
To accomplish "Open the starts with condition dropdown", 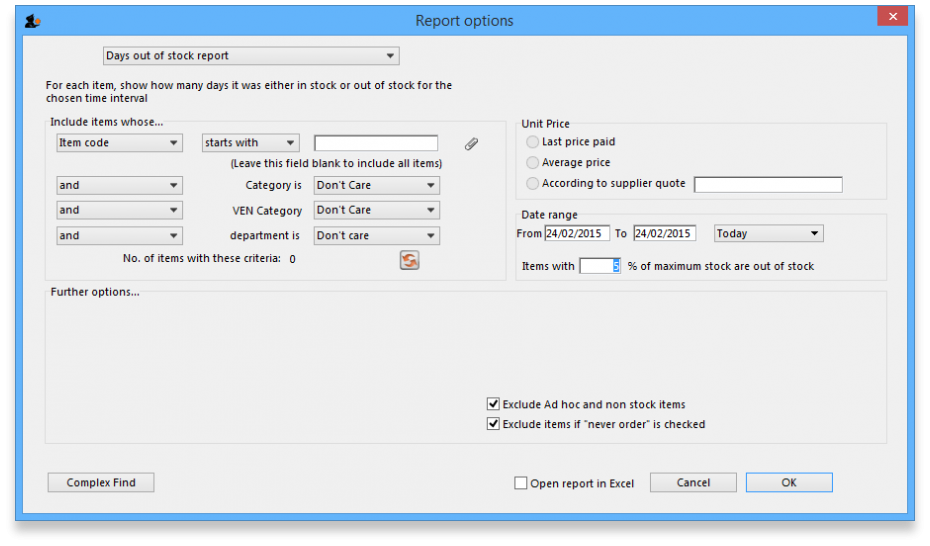I will click(x=250, y=143).
